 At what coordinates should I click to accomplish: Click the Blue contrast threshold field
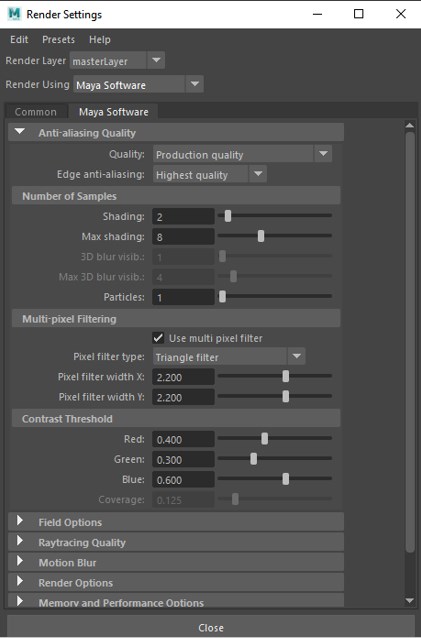pyautogui.click(x=183, y=479)
